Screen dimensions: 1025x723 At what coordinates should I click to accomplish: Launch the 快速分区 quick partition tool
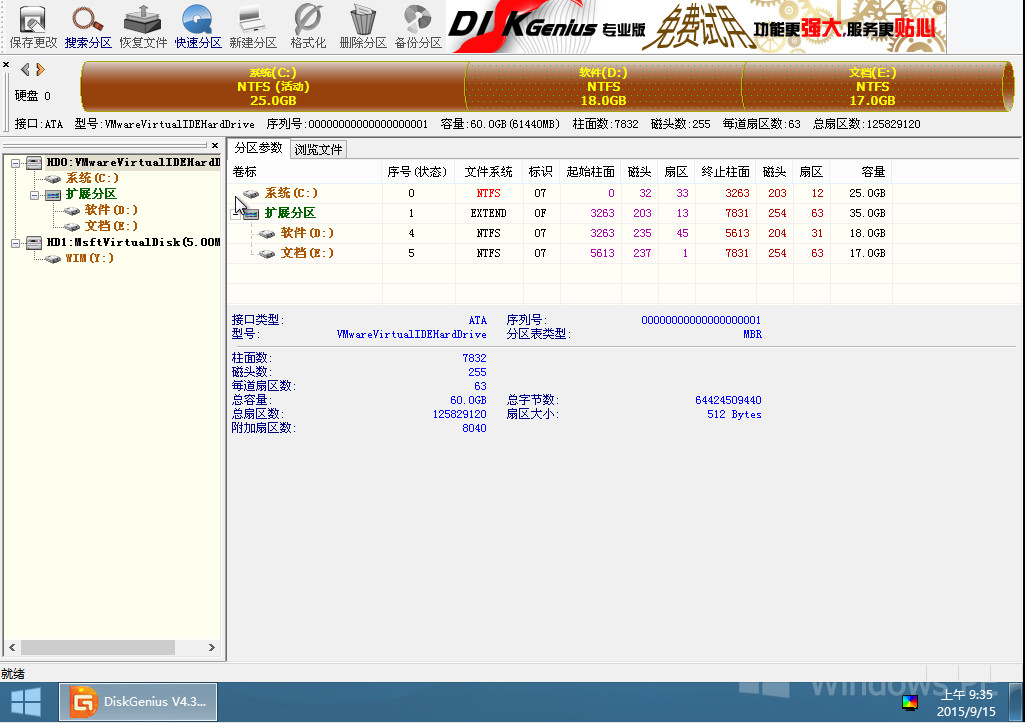pos(197,27)
